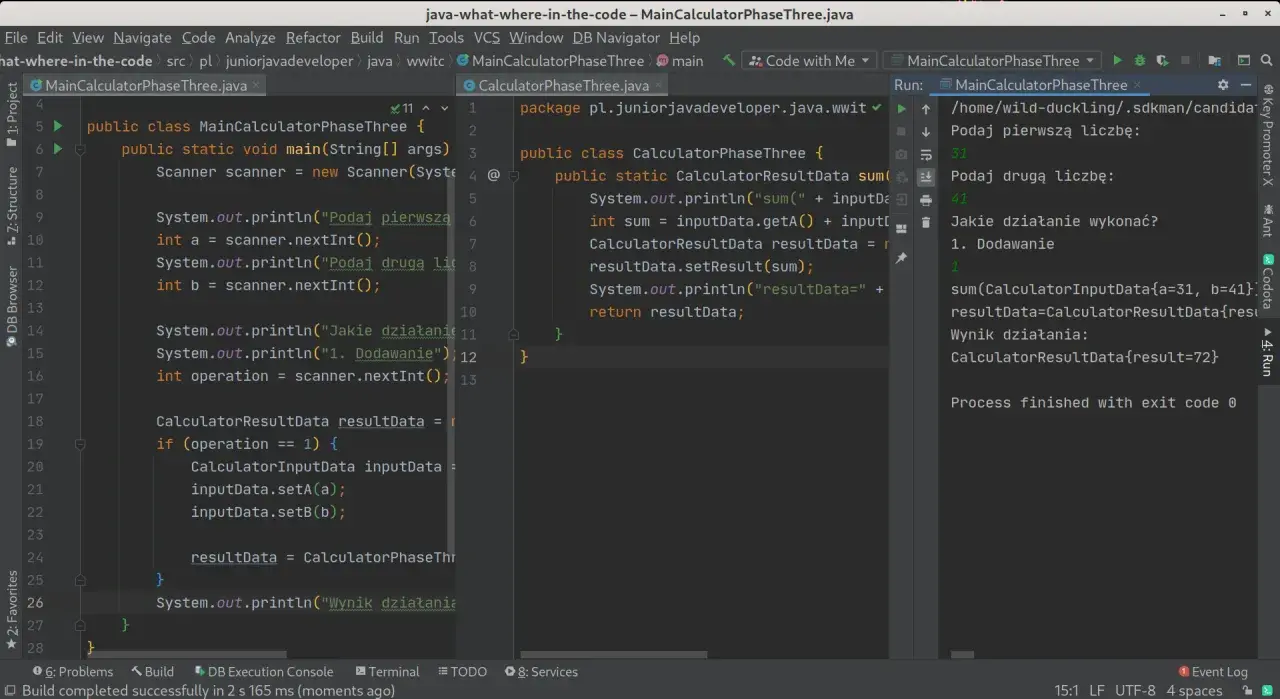Toggle the Ant tool window
The image size is (1280, 699).
pos(1268,221)
